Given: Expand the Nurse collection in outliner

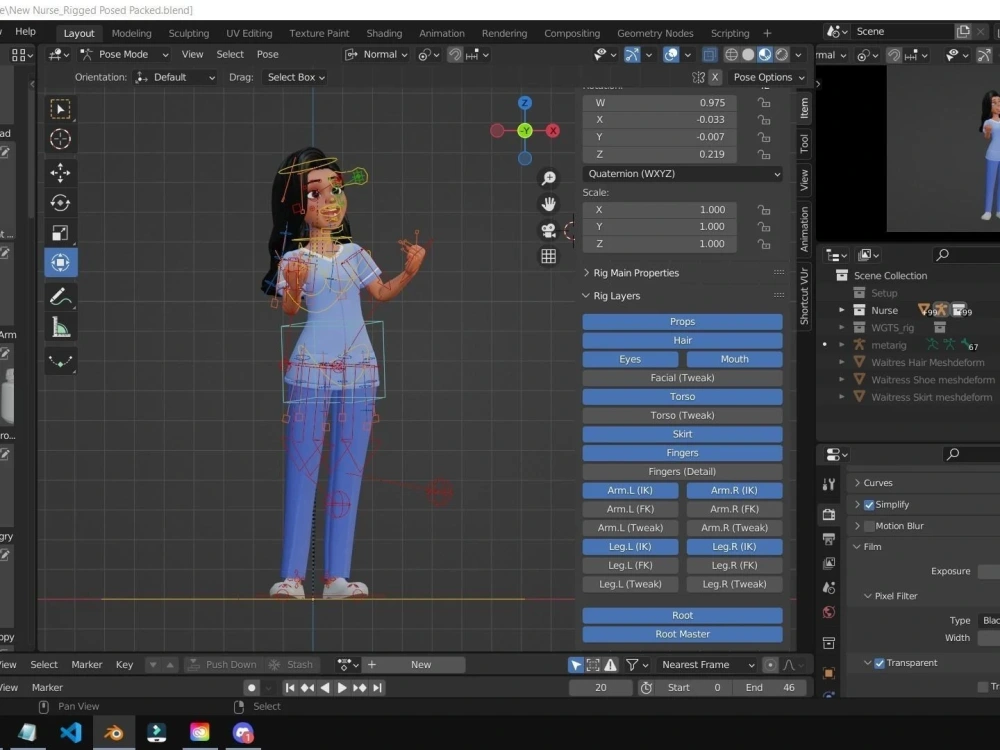Looking at the screenshot, I should [x=842, y=311].
